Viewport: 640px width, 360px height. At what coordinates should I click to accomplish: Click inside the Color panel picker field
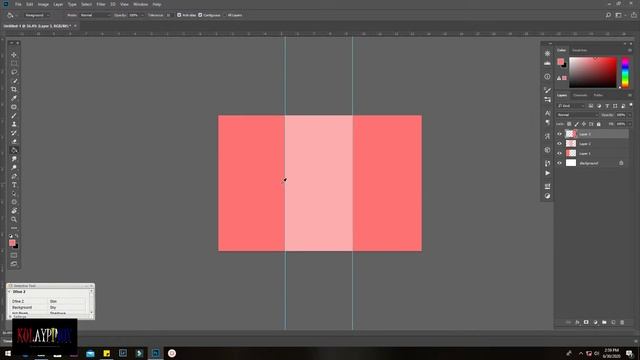tap(593, 73)
